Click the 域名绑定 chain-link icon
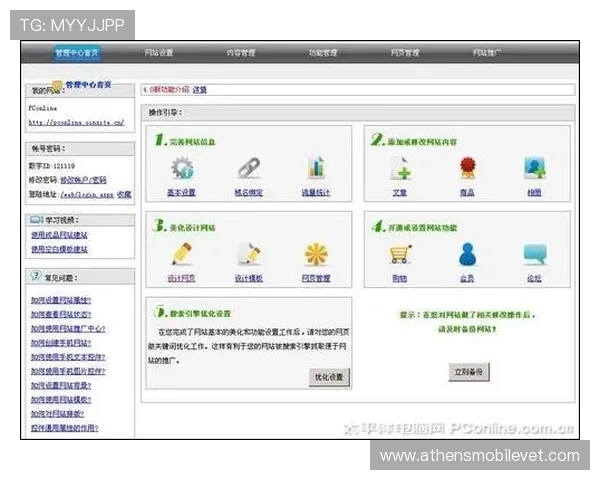This screenshot has width=600, height=480. click(249, 168)
